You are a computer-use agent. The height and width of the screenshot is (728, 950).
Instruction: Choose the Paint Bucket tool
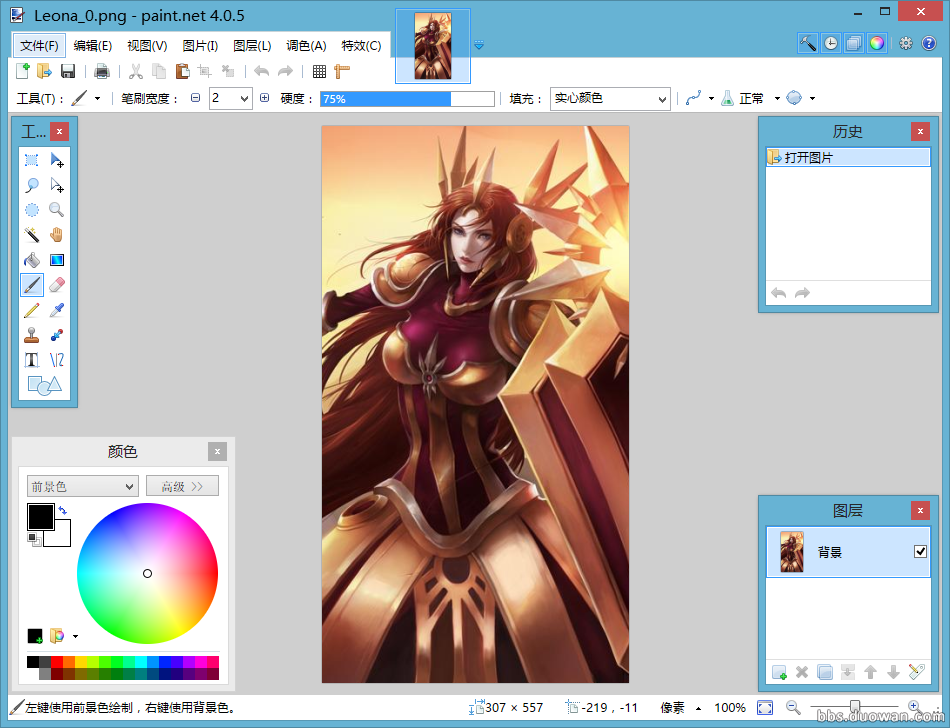(x=32, y=260)
